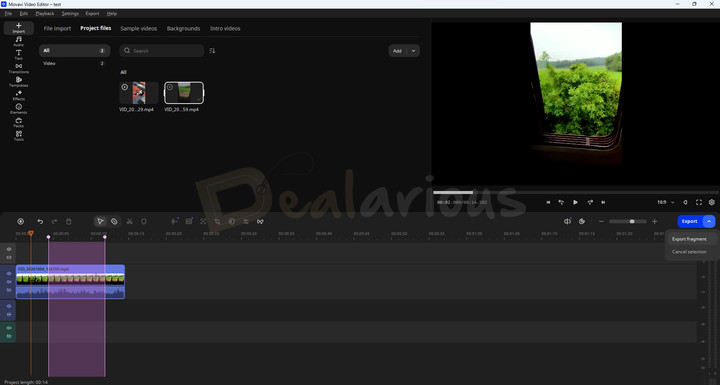
Task: Click the add track circle-plus icon
Action: 21,221
